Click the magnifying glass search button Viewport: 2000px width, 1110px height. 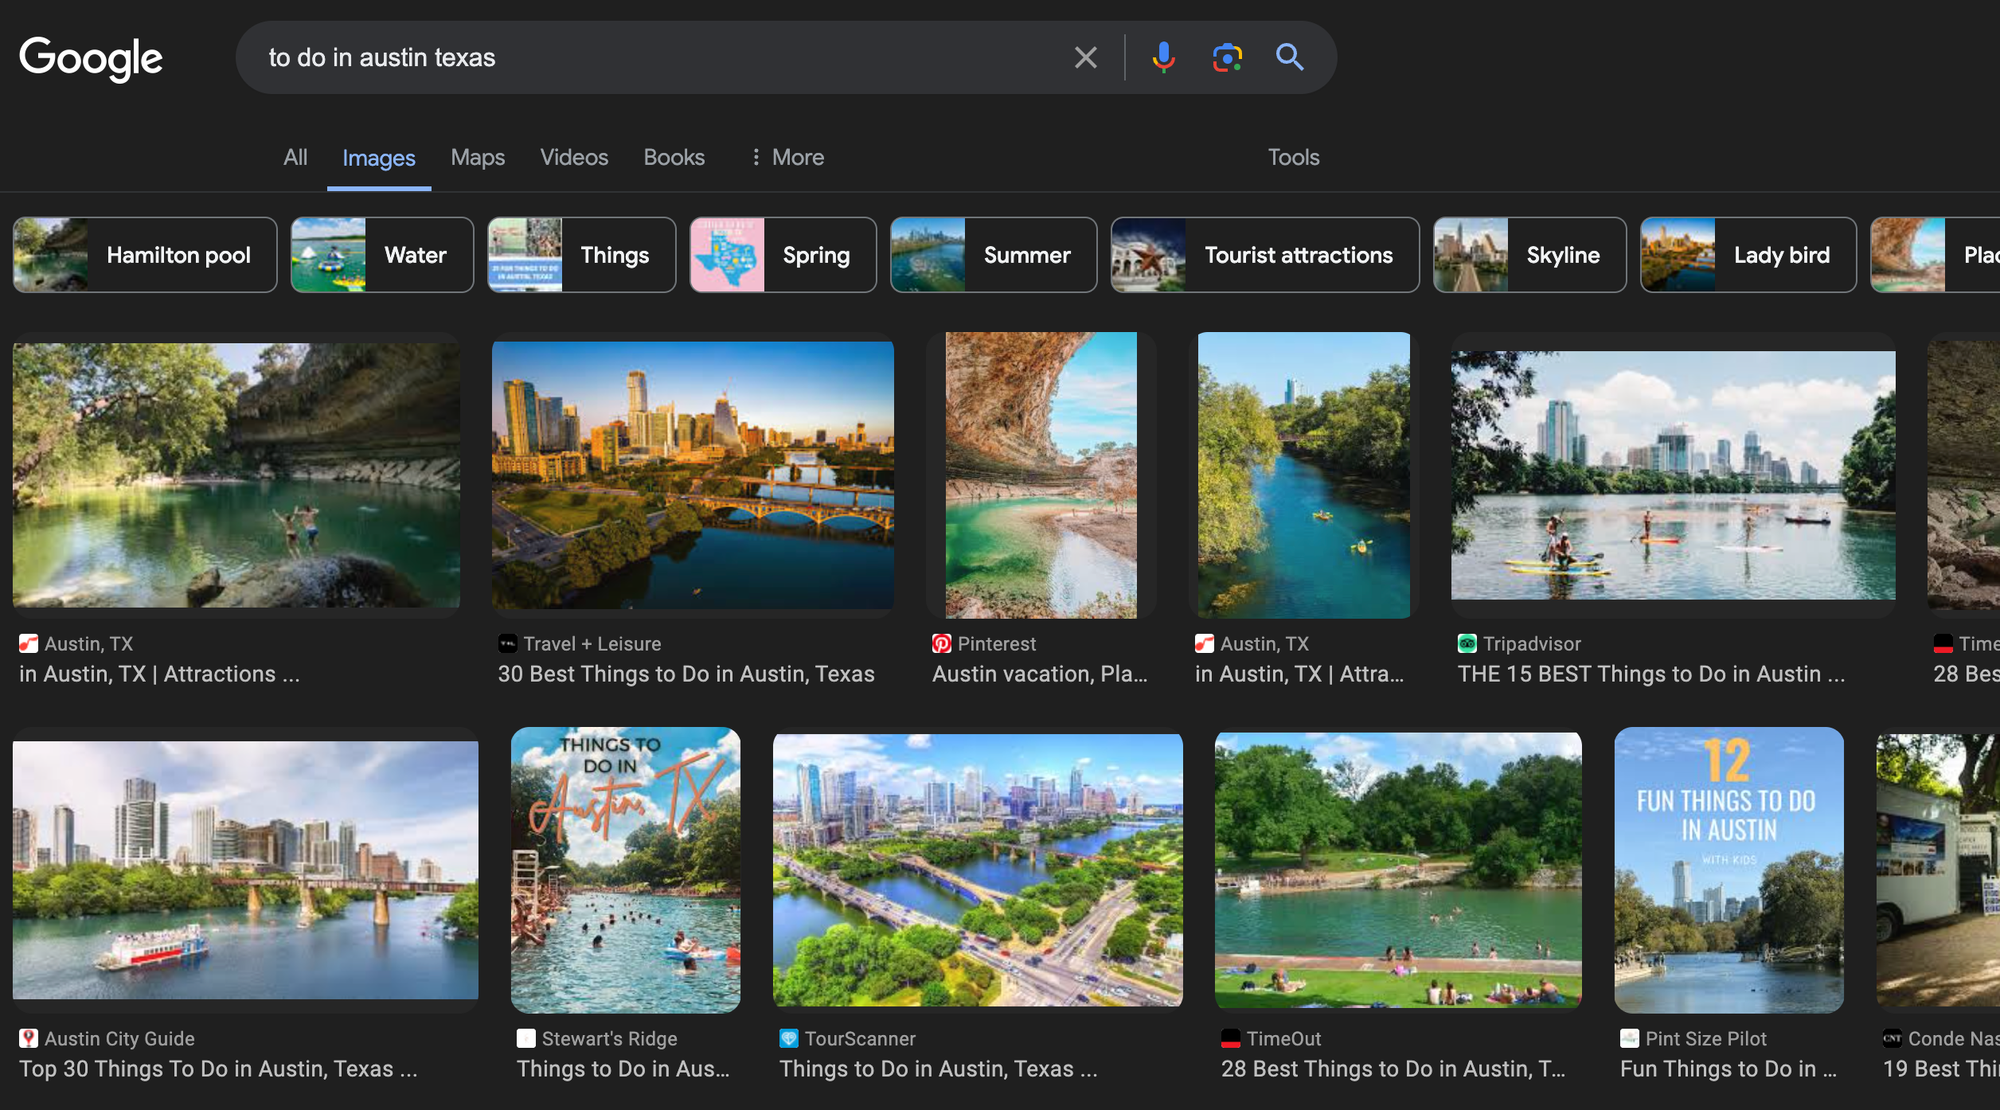tap(1290, 58)
